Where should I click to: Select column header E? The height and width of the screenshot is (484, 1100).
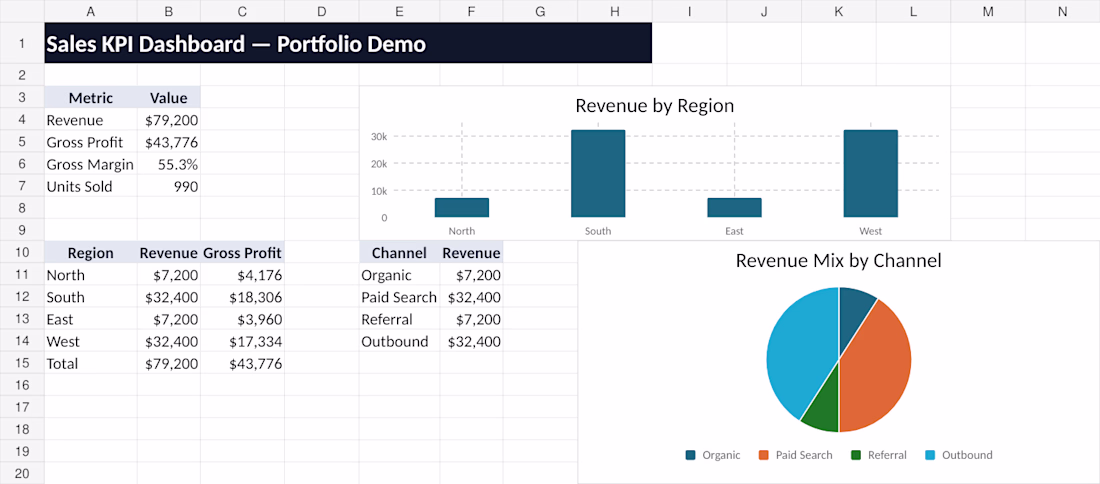point(399,11)
